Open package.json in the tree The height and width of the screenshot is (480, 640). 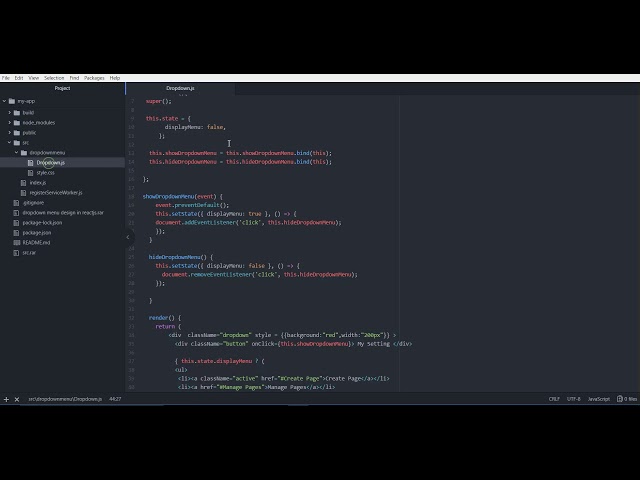click(37, 233)
